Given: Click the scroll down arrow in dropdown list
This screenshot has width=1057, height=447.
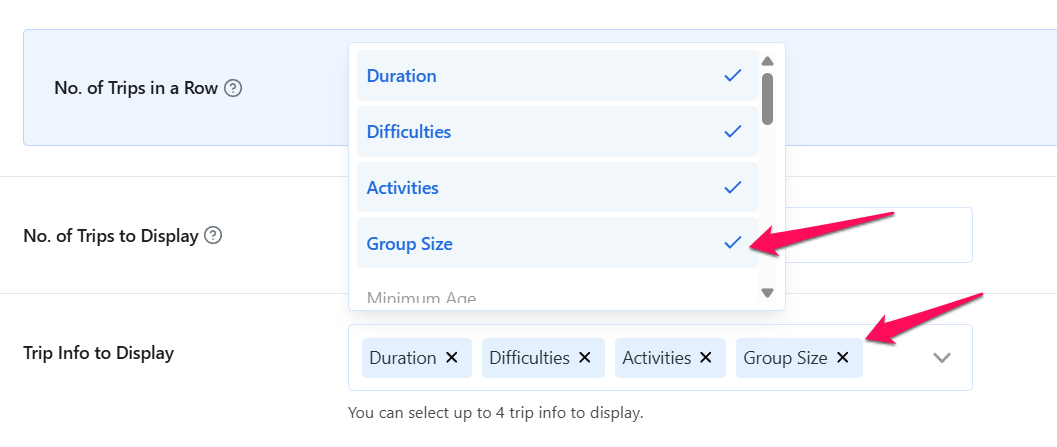Looking at the screenshot, I should (767, 293).
